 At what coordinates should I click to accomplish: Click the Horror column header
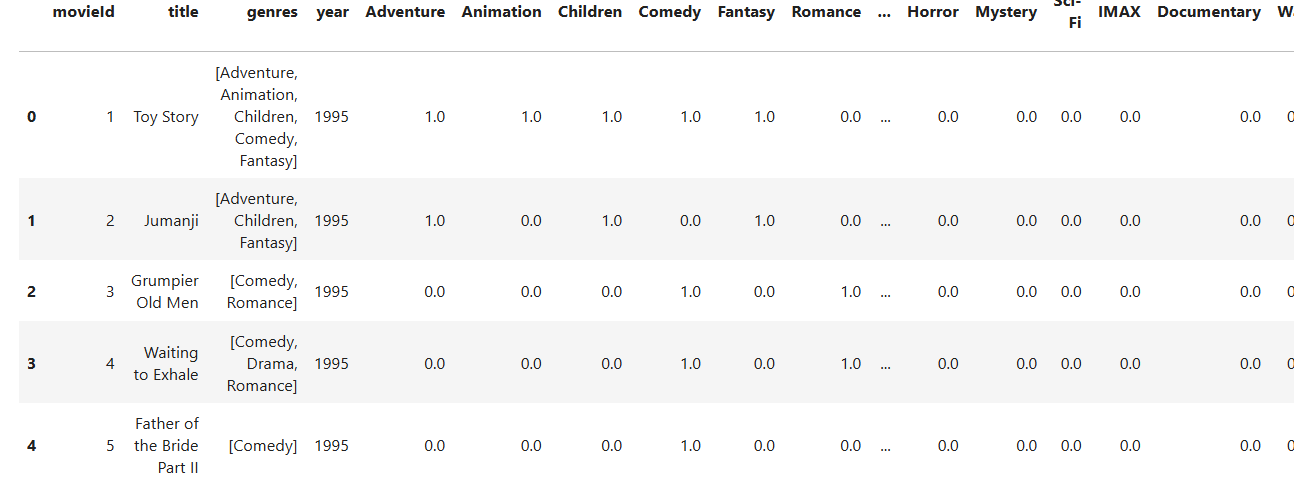933,12
